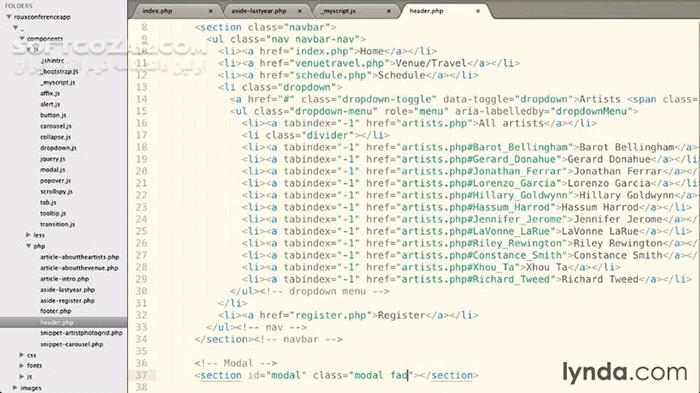The image size is (700, 393).
Task: Expand the less folder
Action: click(28, 235)
